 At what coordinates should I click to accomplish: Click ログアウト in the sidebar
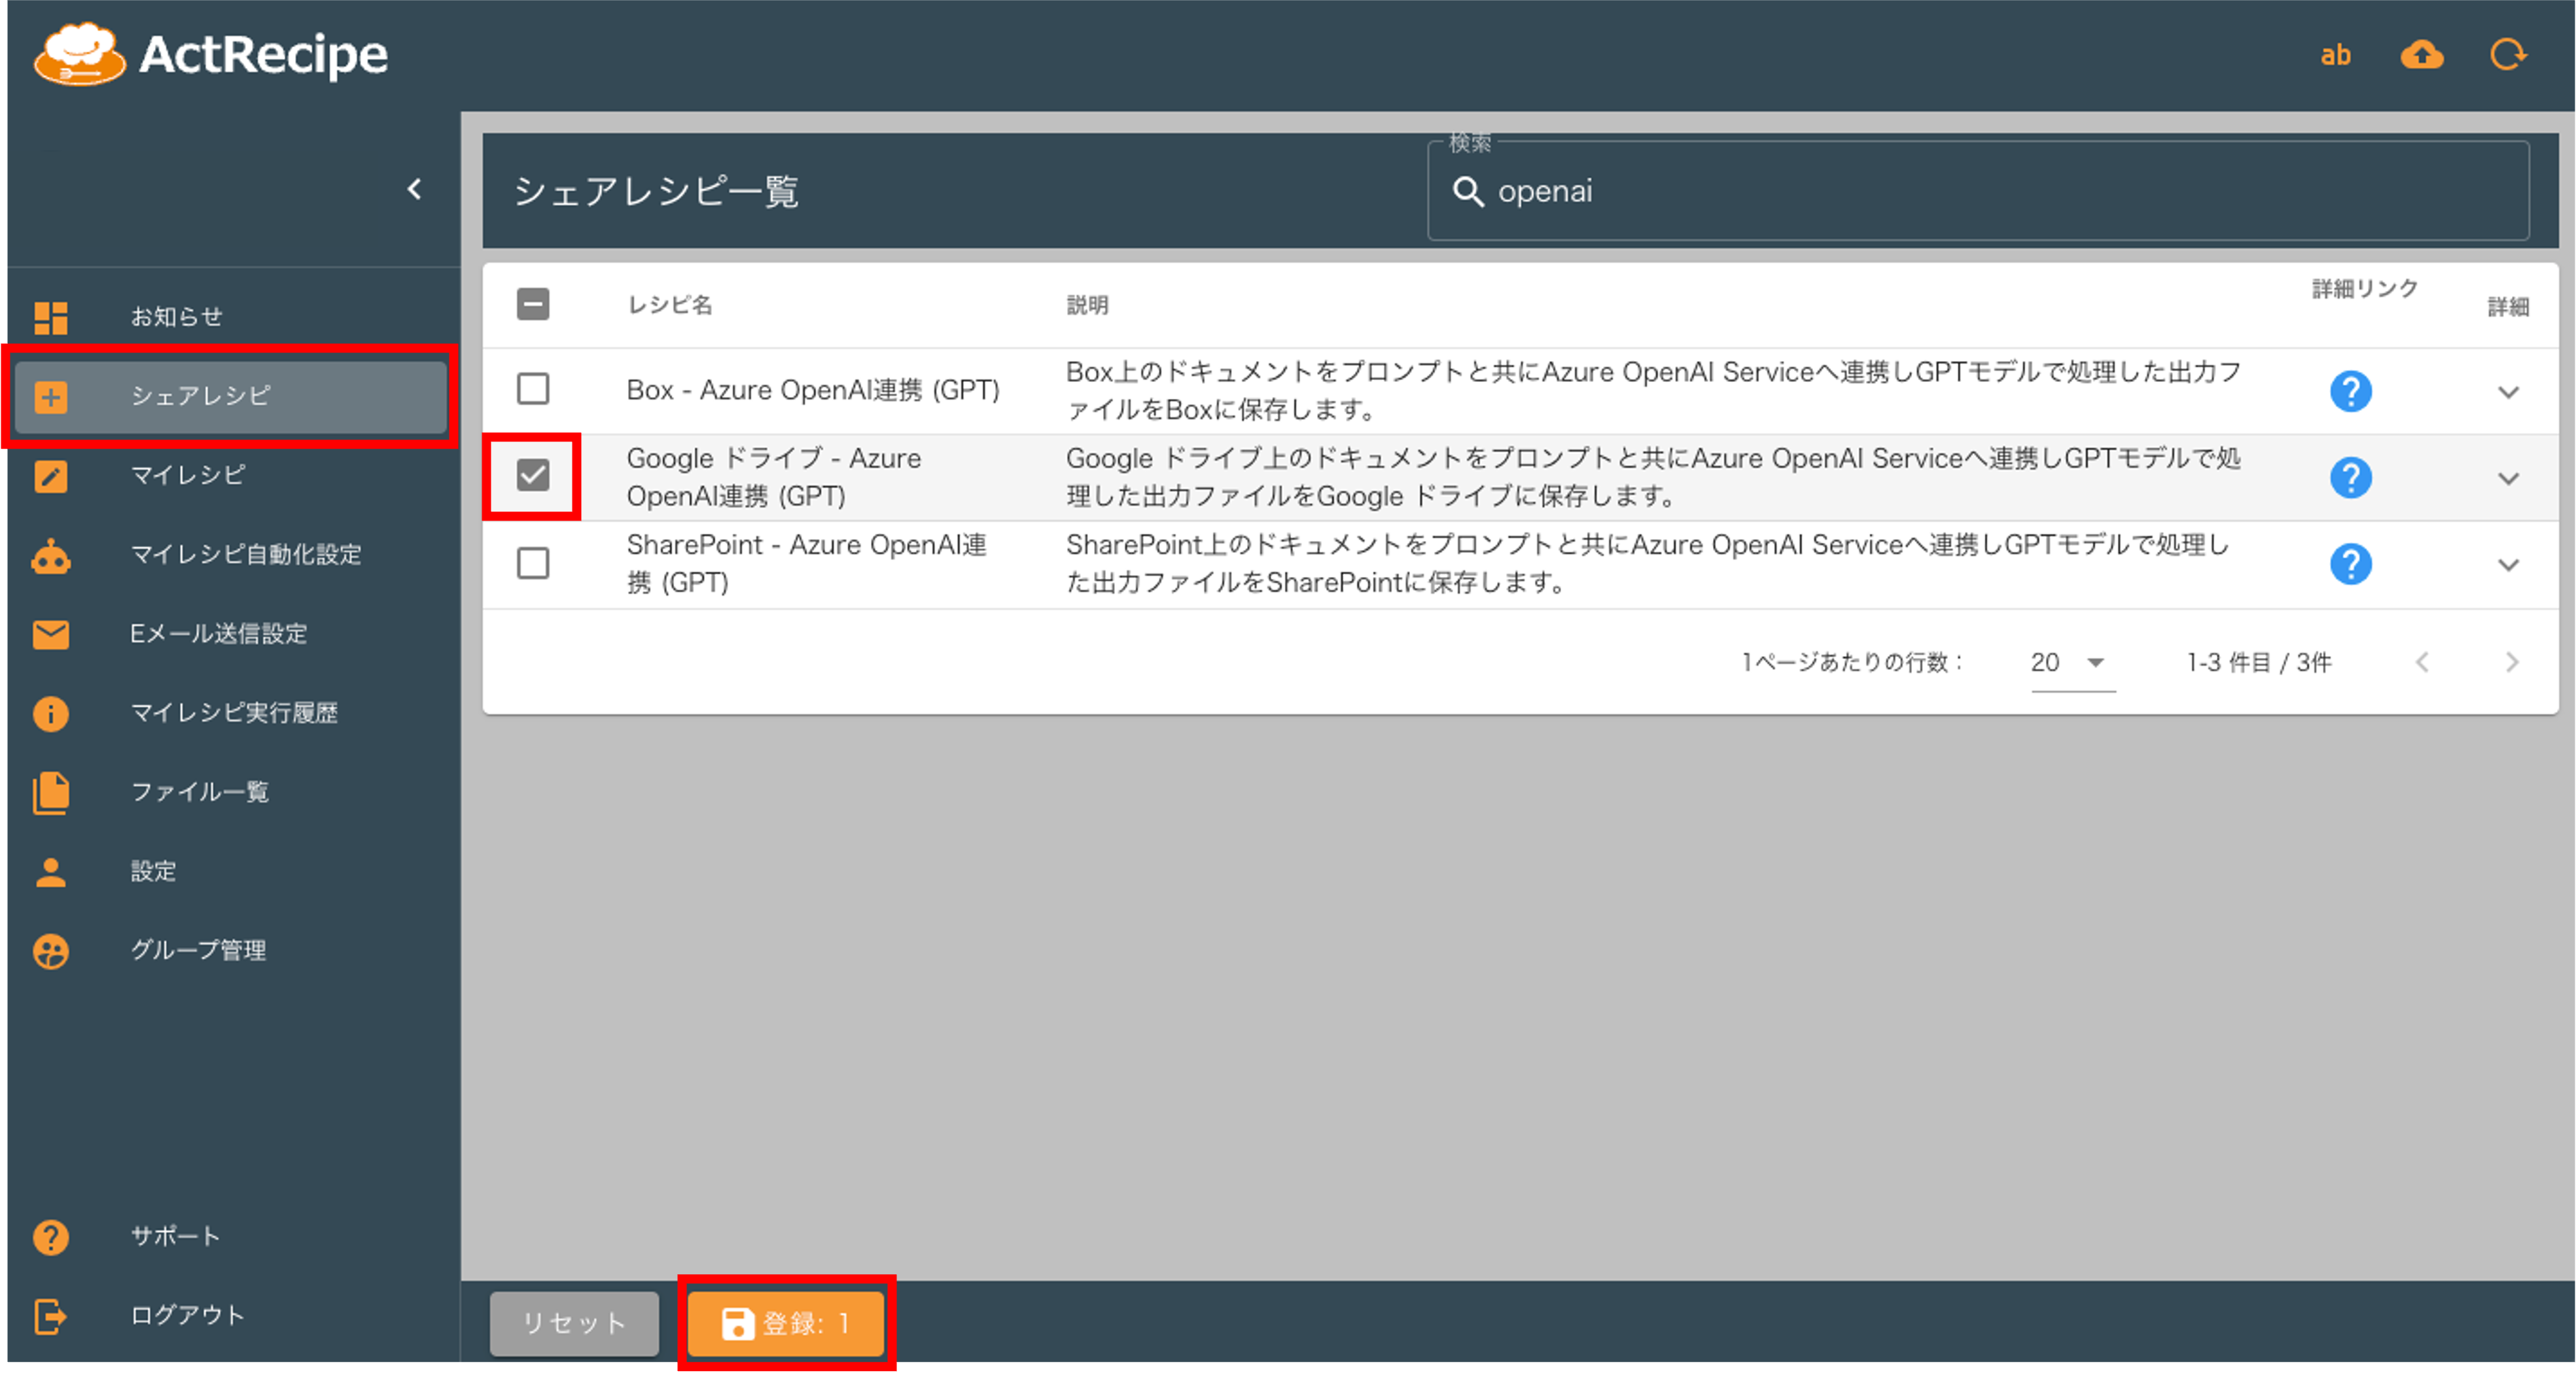pos(231,1316)
